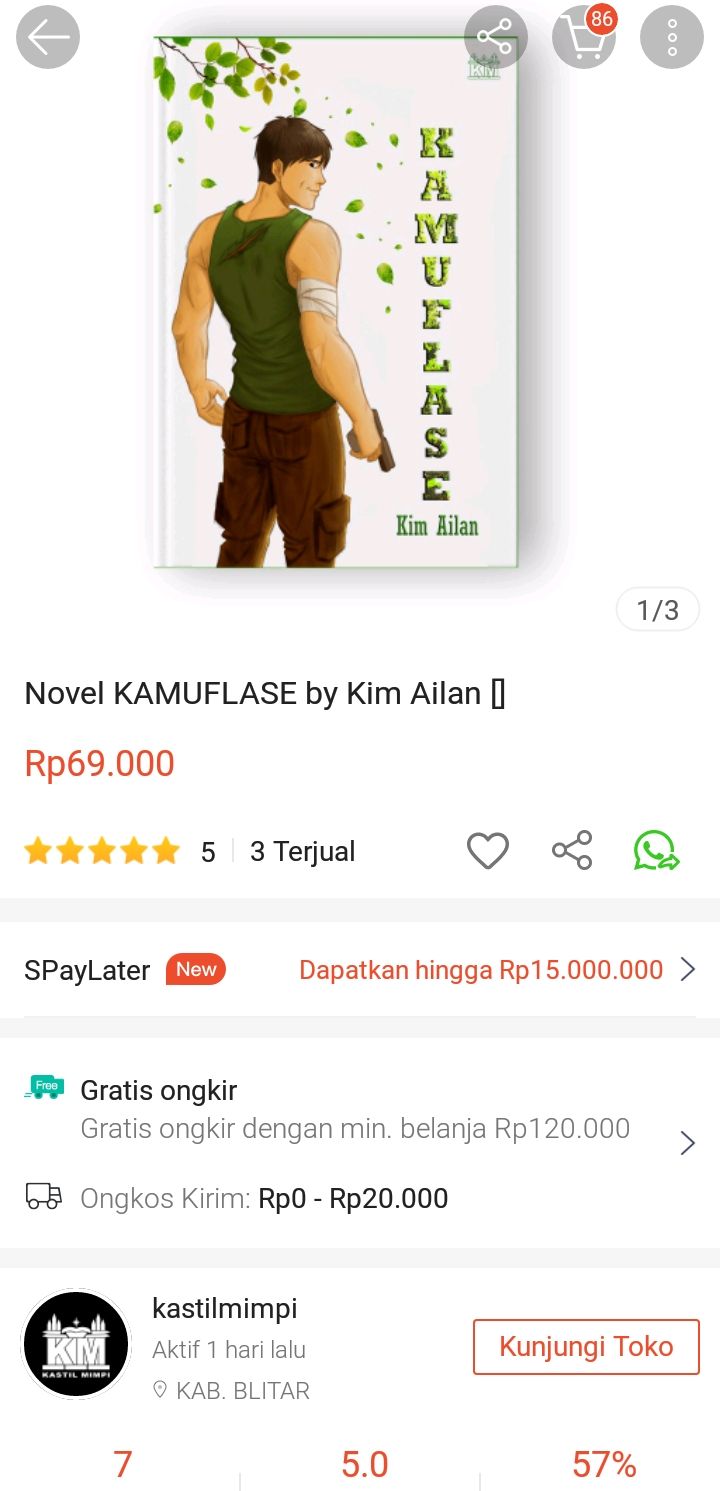Open Dapatkan hingga Rp15.000.000 link
This screenshot has width=720, height=1491.
pos(481,970)
